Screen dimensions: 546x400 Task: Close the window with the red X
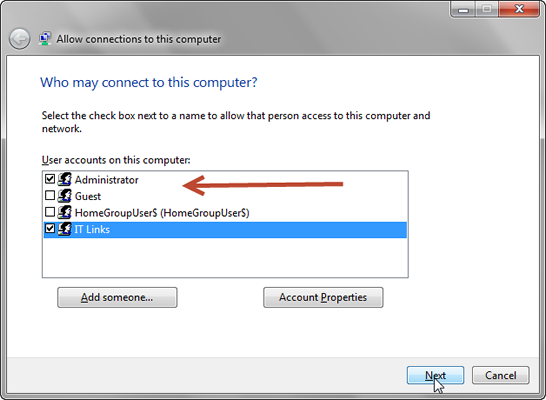(x=519, y=9)
